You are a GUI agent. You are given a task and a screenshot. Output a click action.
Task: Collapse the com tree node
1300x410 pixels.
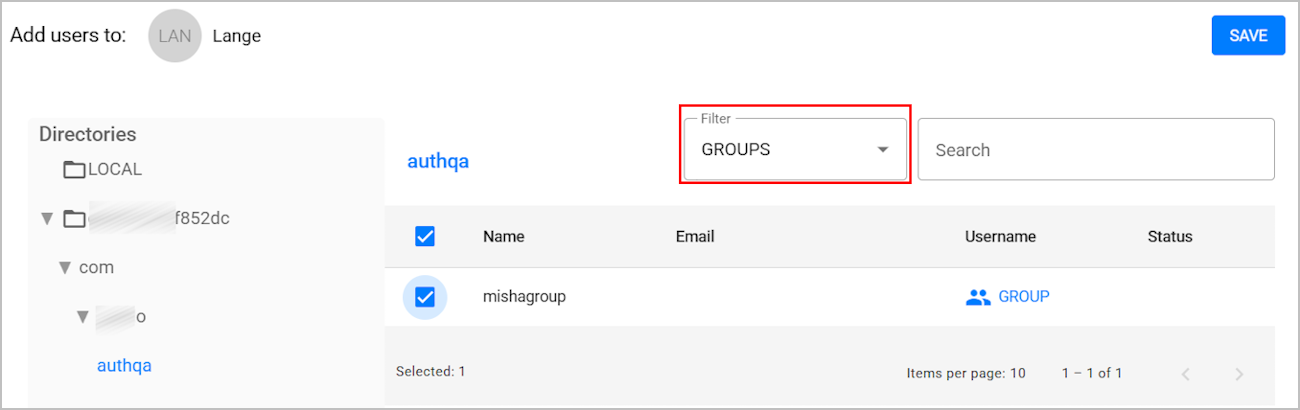pyautogui.click(x=65, y=267)
